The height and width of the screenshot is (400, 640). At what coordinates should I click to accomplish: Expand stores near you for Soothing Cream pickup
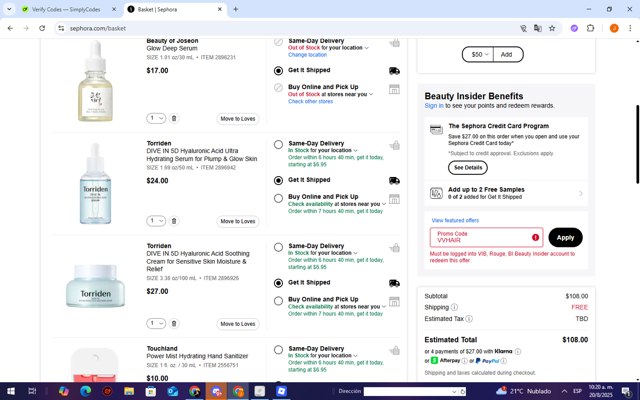(x=384, y=307)
